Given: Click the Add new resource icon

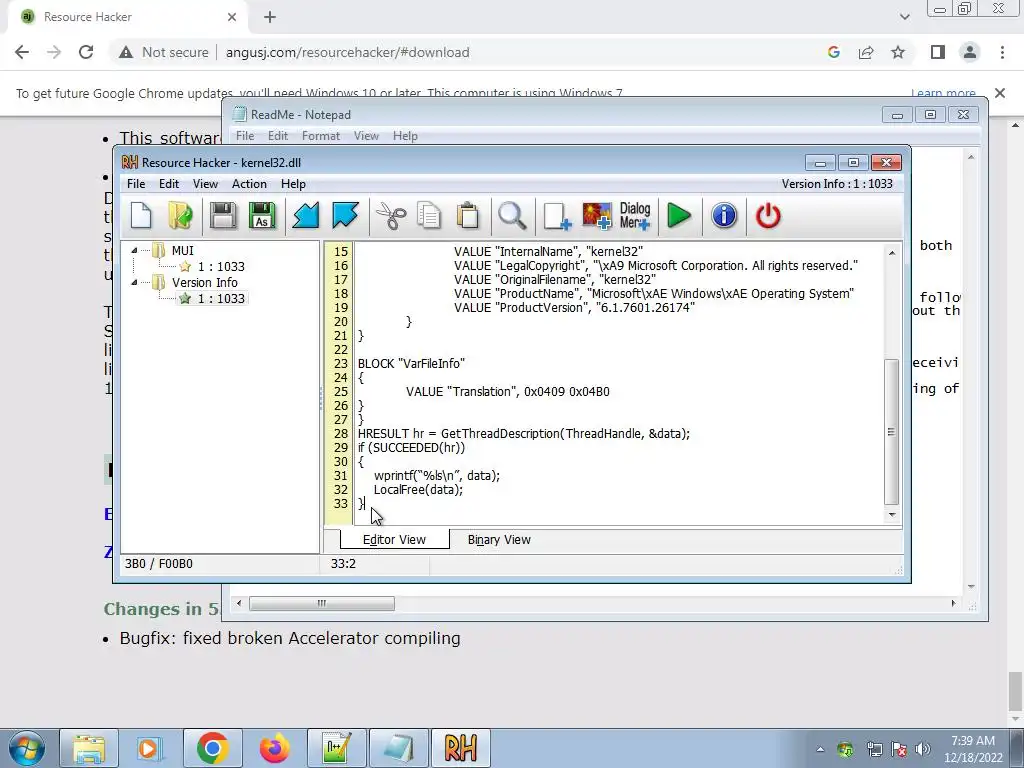Looking at the screenshot, I should coord(557,216).
